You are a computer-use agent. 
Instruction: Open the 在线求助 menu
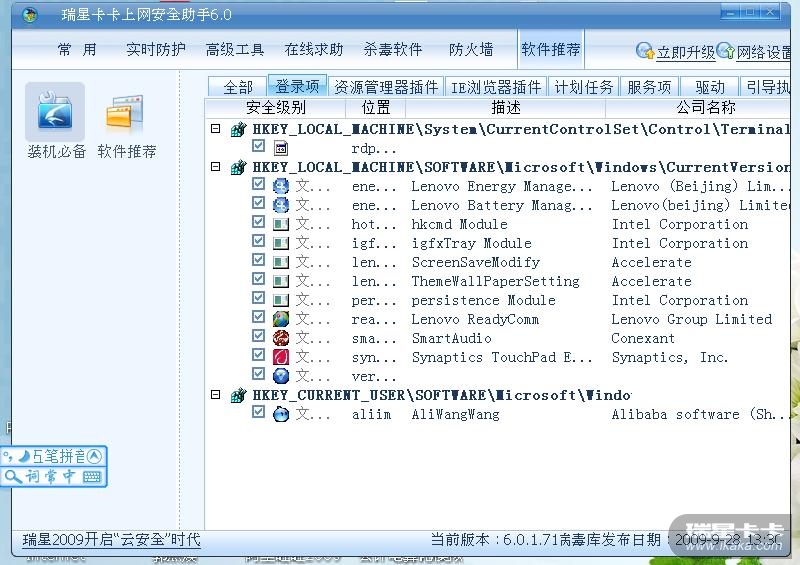point(314,50)
